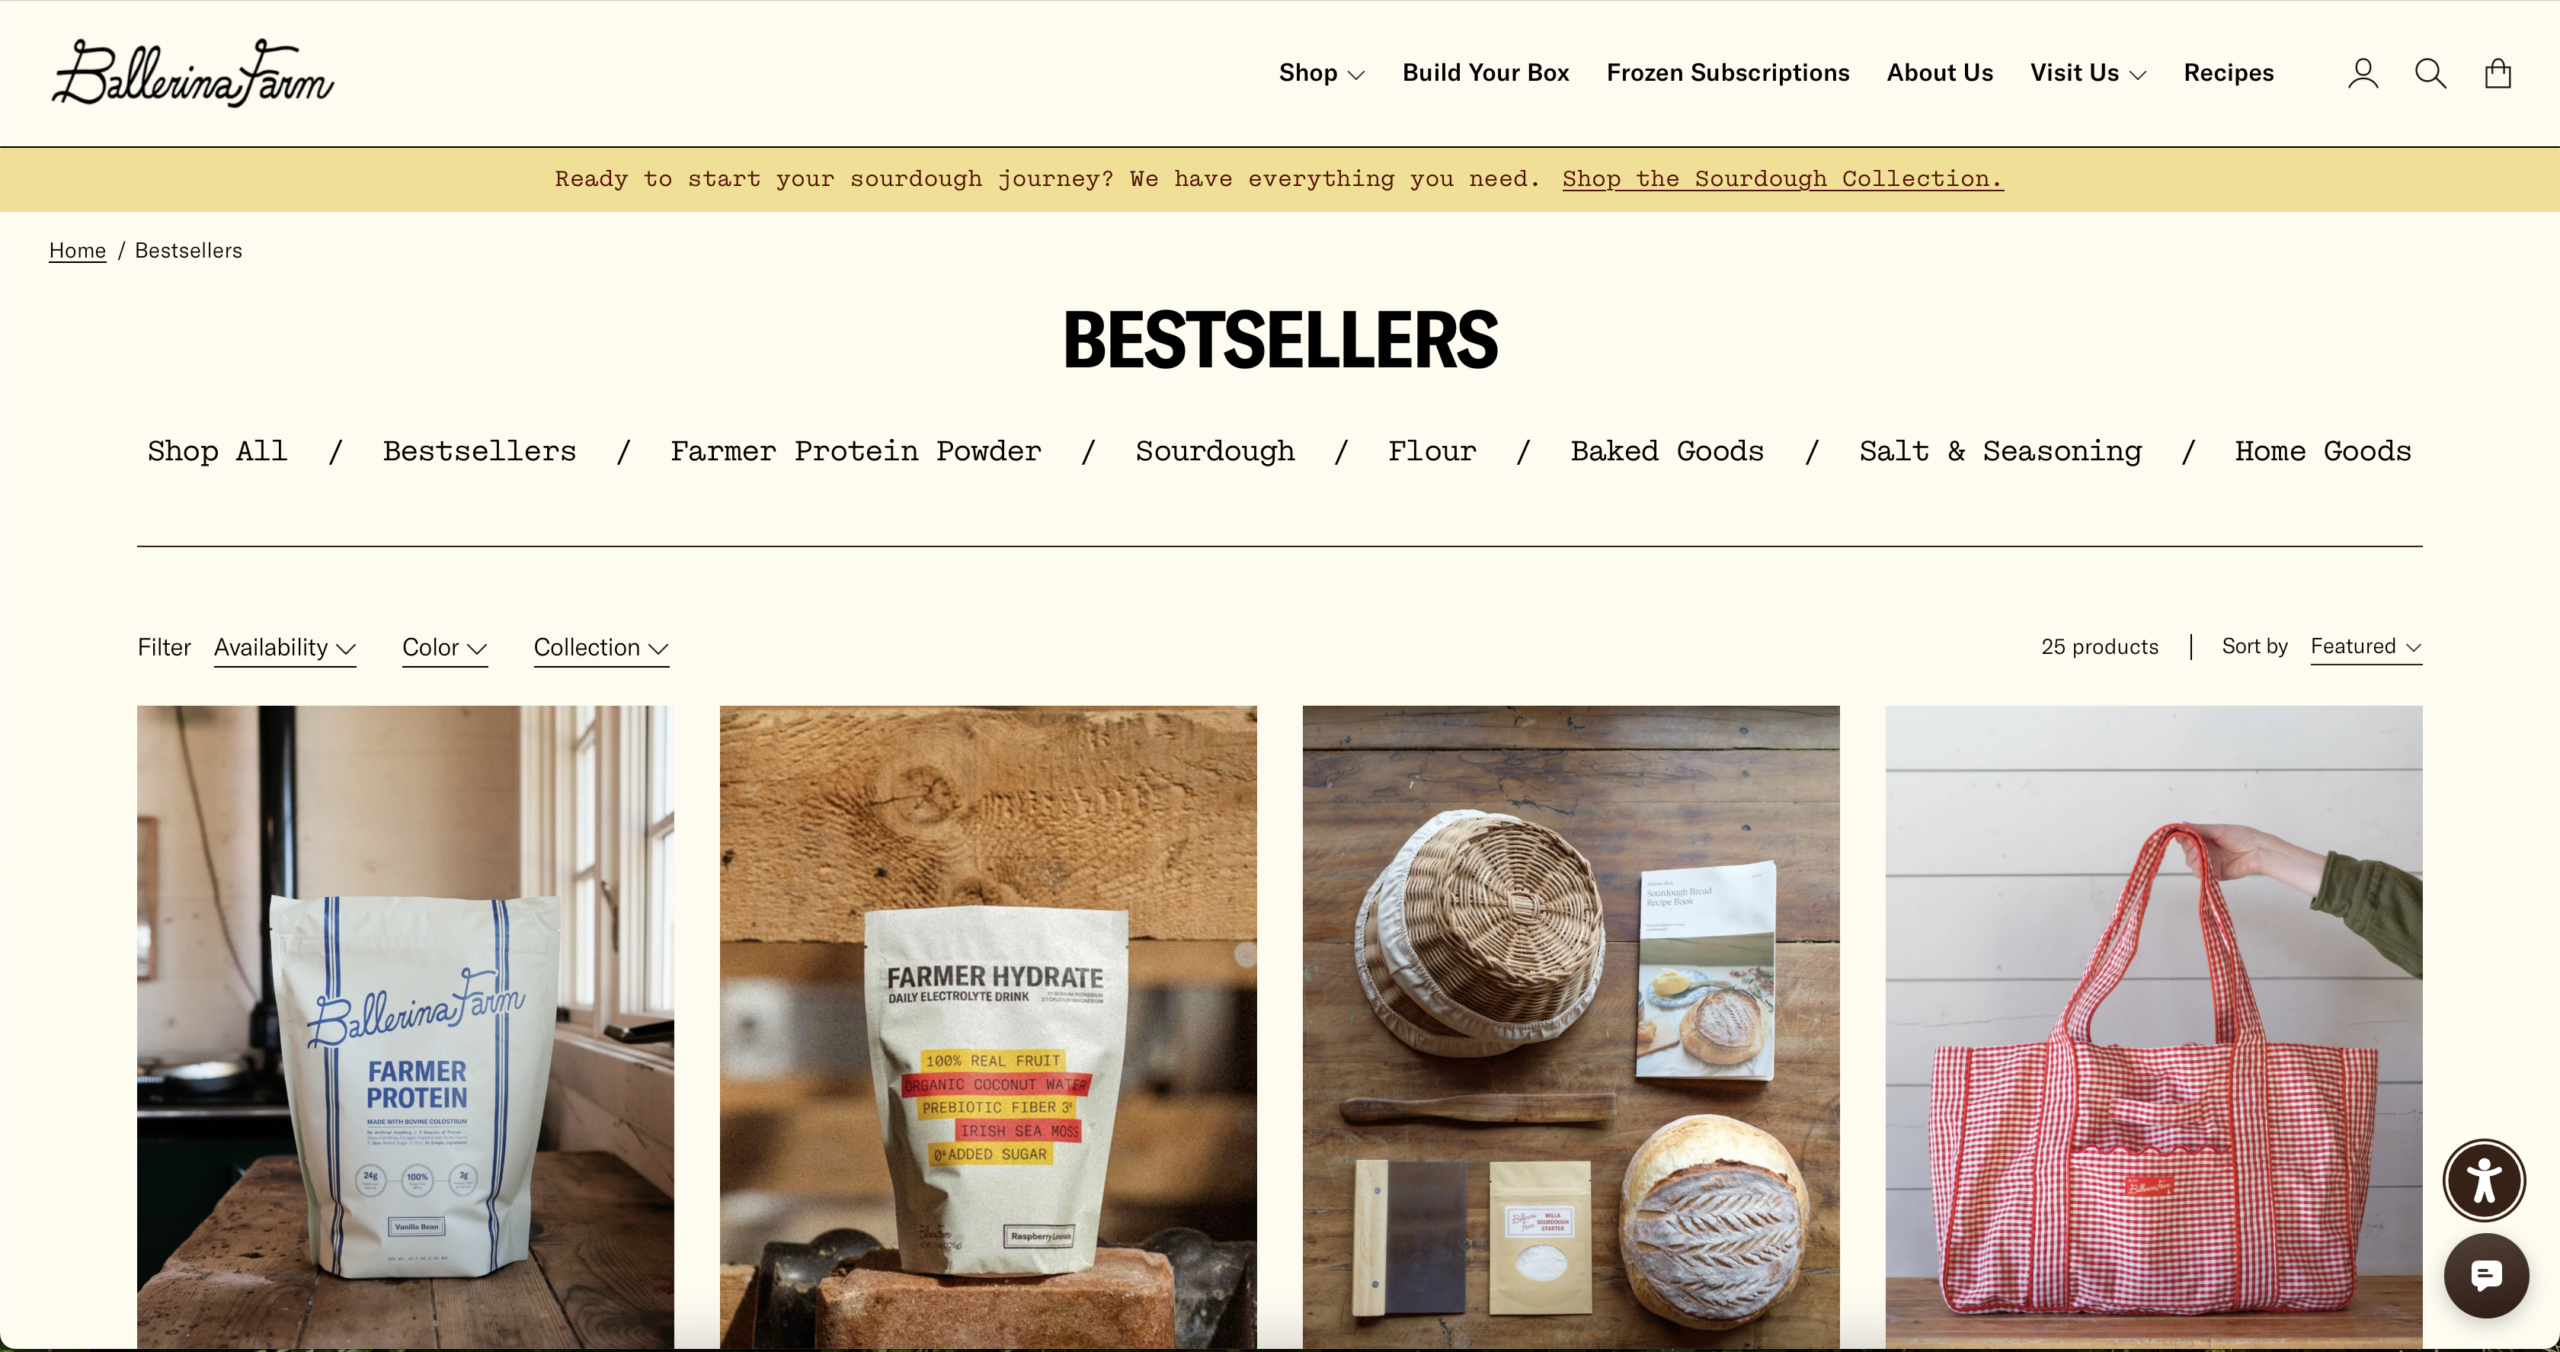2560x1352 pixels.
Task: Expand the Shop menu dropdown
Action: (x=1321, y=73)
